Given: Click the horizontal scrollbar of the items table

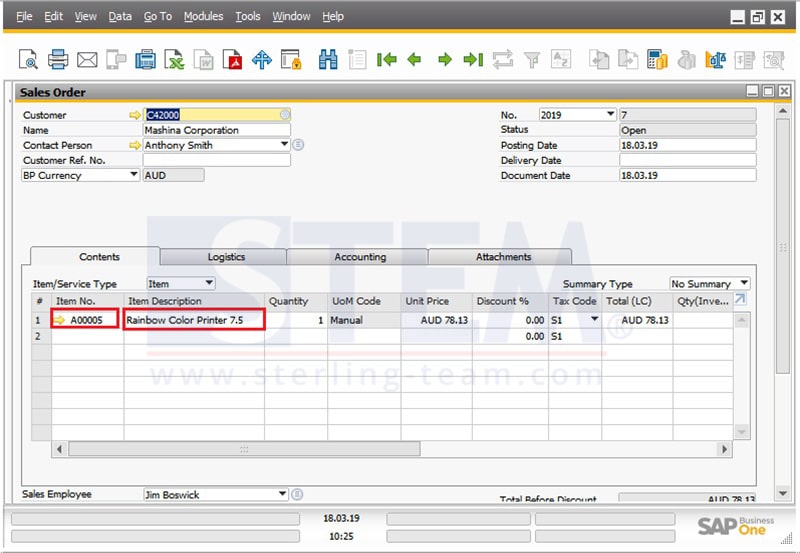Looking at the screenshot, I should (244, 449).
